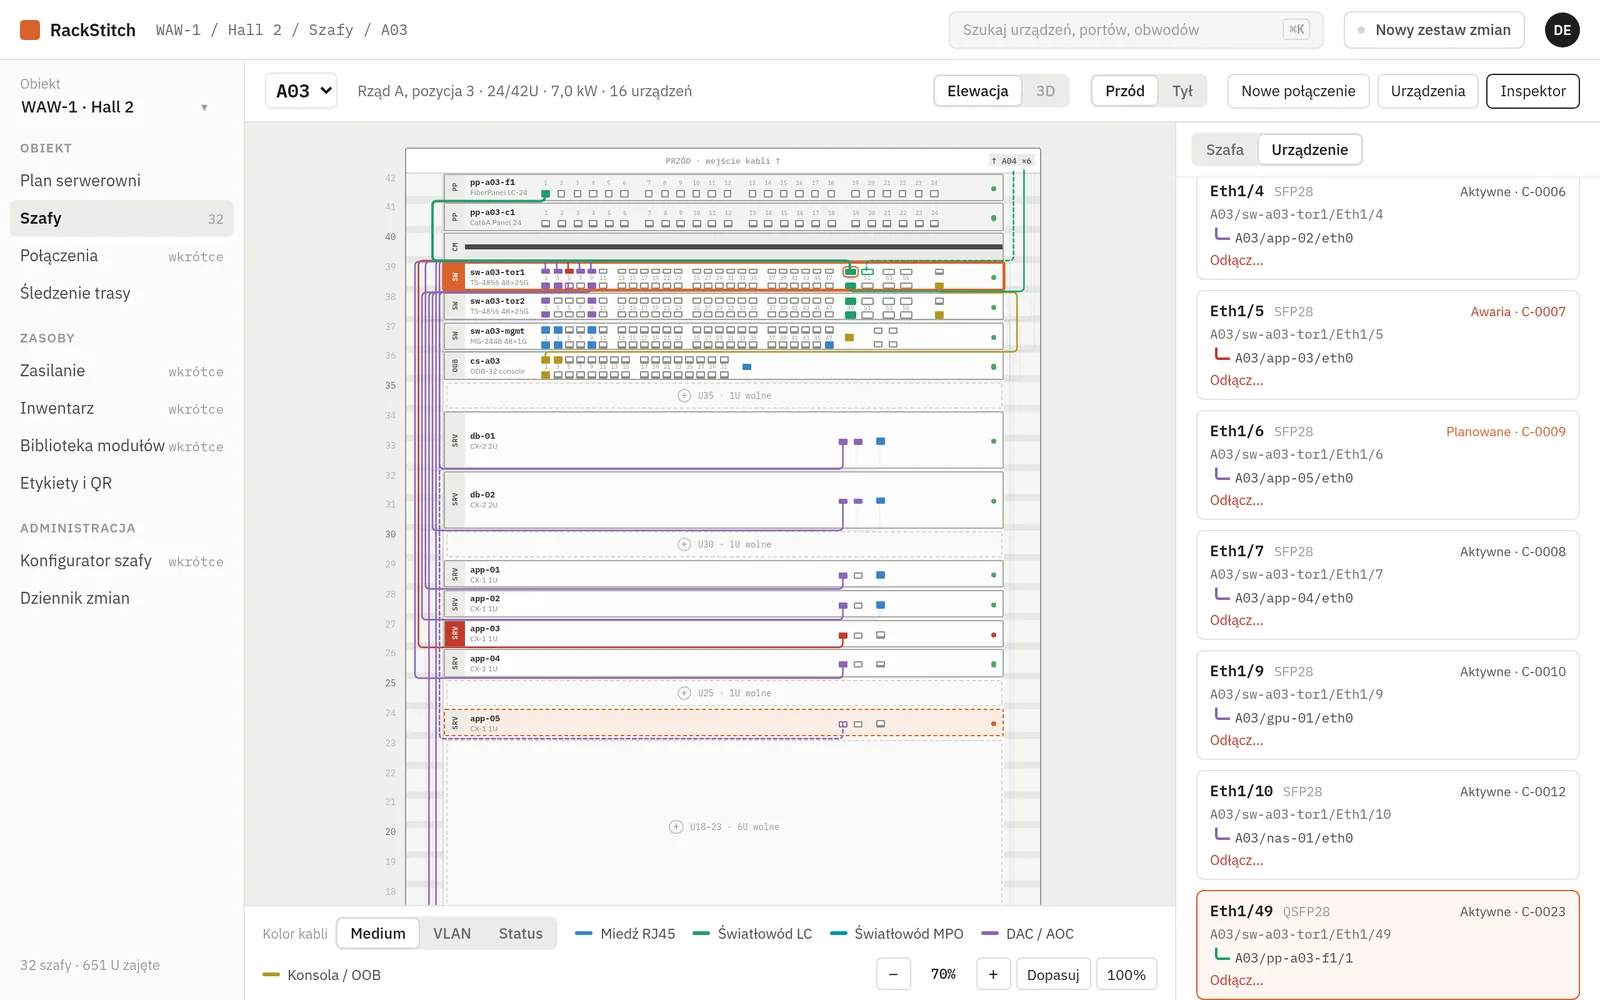Click the Konsola / OOB legend color line
The image size is (1600, 1000).
(x=271, y=974)
